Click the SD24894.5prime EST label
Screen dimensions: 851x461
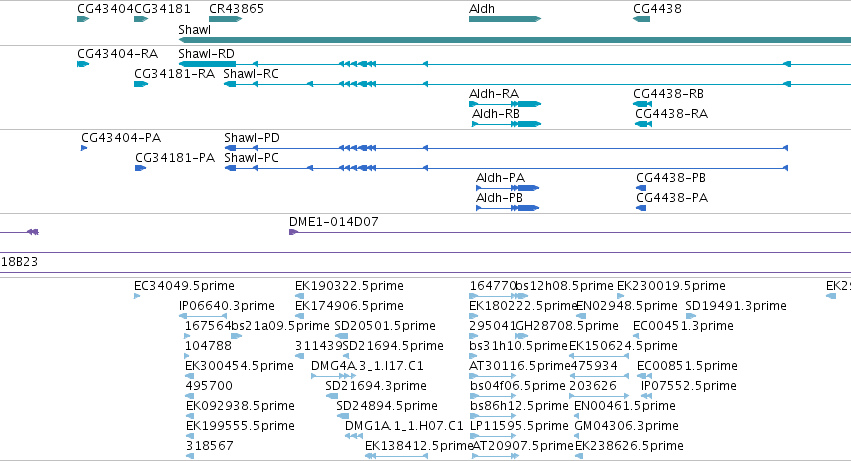(x=387, y=407)
